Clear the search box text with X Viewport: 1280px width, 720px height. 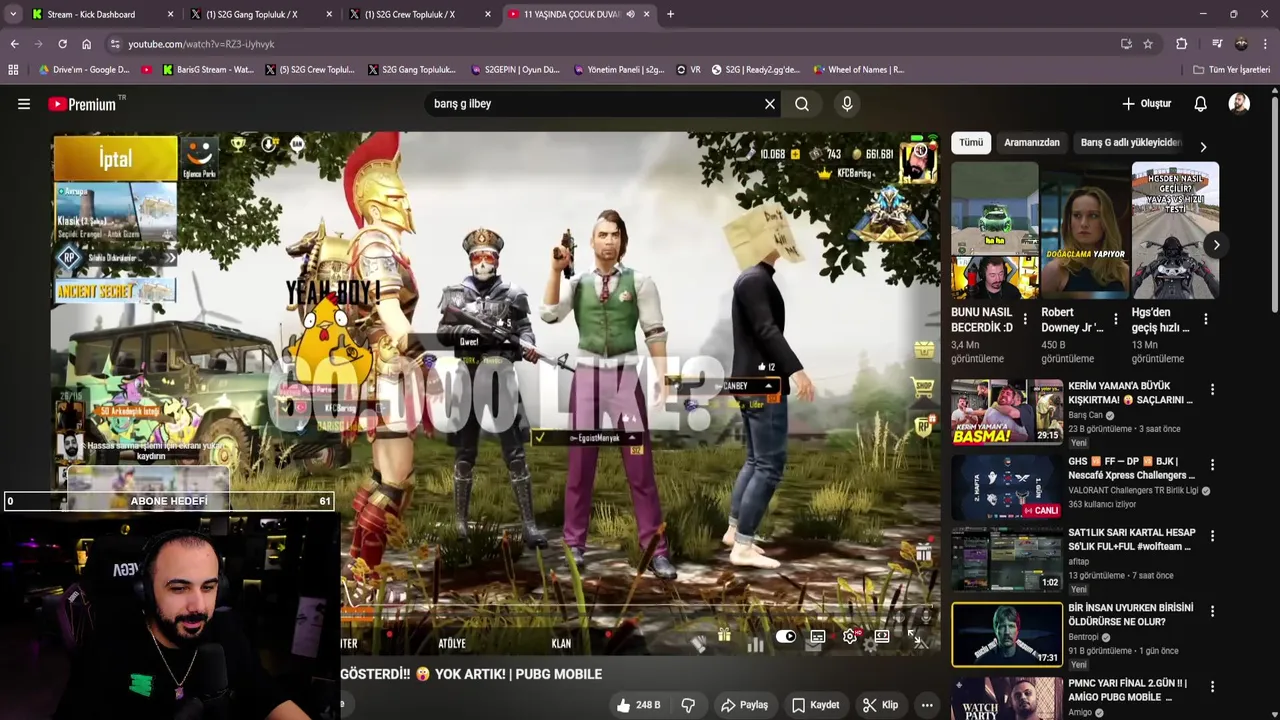click(770, 104)
